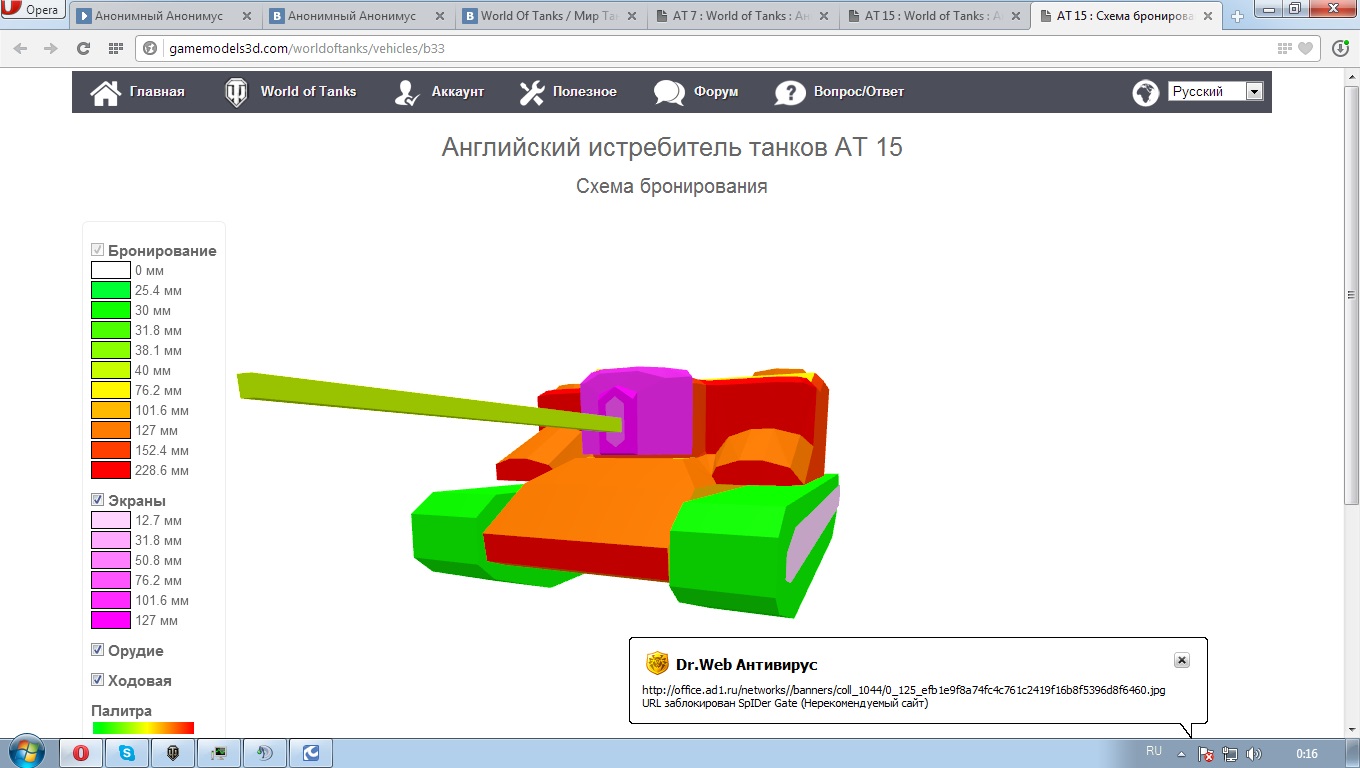This screenshot has width=1360, height=768.
Task: Close the AT 15 : Схема бронирования tab
Action: 1209,16
